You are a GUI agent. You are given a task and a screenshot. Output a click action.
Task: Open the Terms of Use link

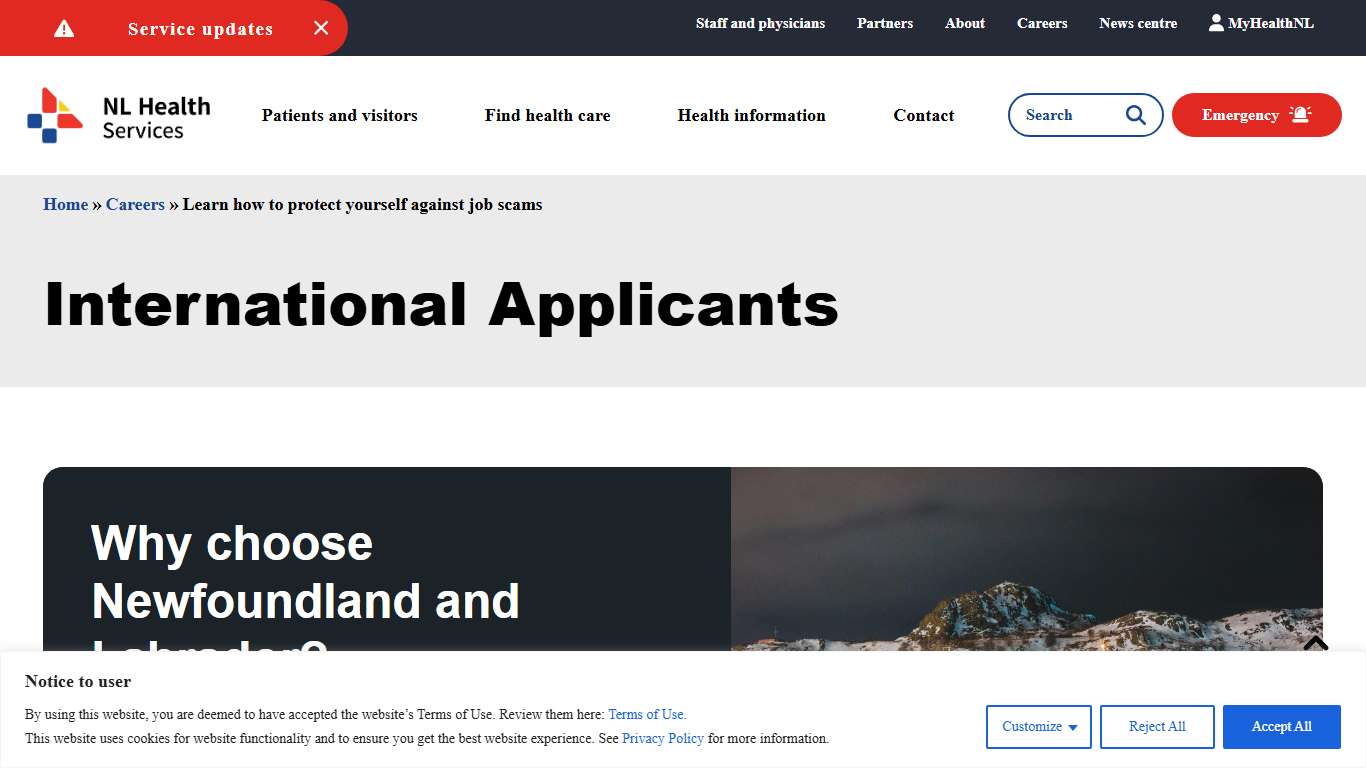point(646,714)
